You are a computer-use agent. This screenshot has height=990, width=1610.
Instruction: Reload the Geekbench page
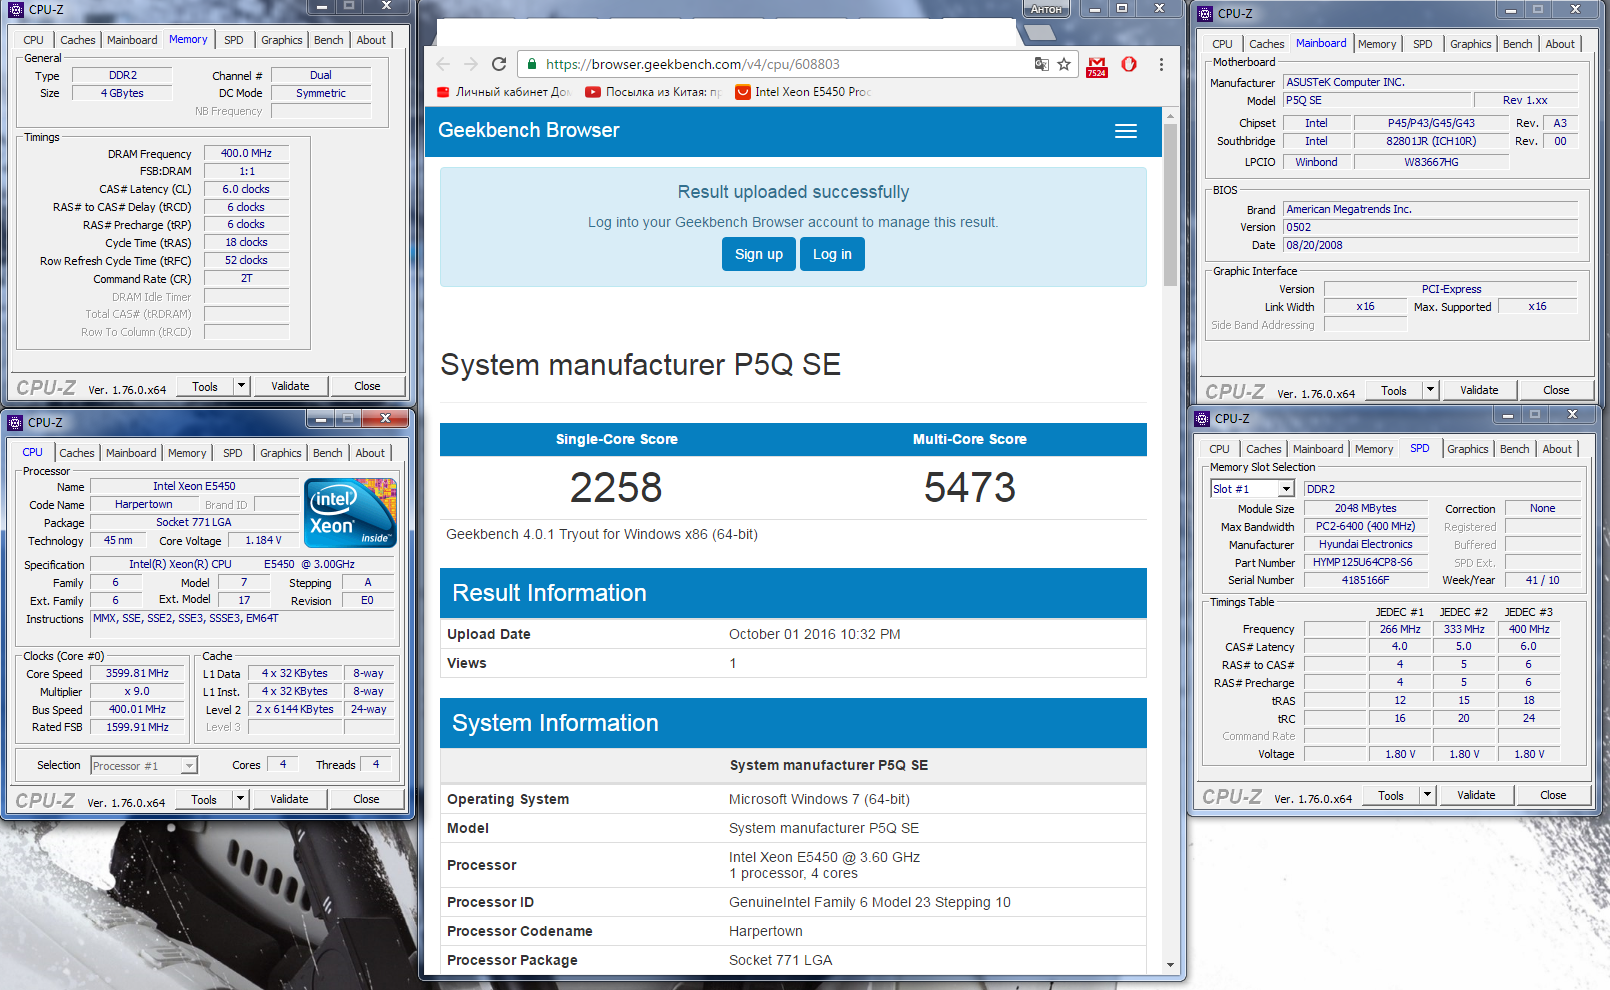[499, 64]
